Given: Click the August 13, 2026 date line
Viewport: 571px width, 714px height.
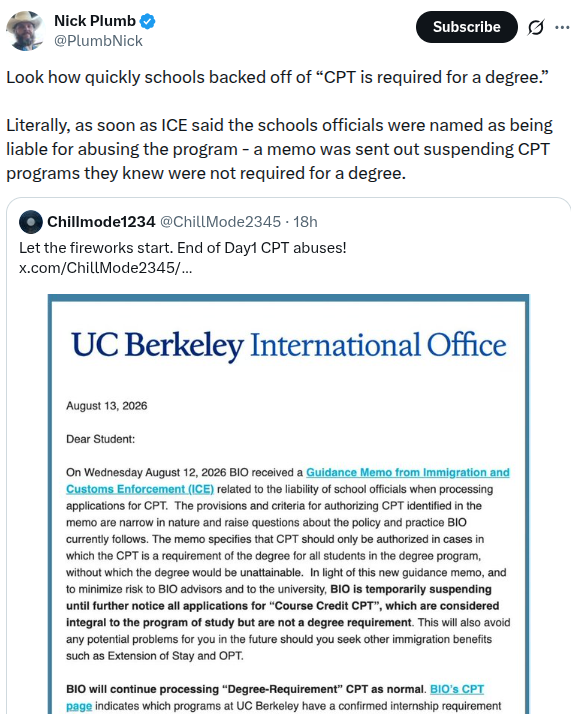Looking at the screenshot, I should (107, 406).
